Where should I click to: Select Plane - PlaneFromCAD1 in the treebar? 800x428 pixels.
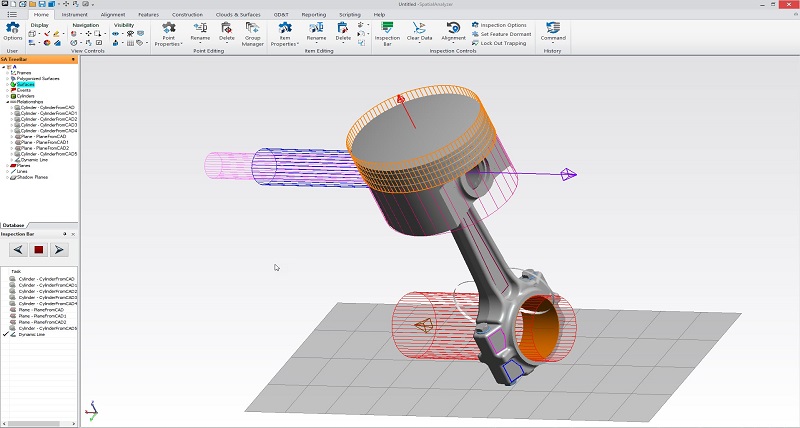(44, 142)
